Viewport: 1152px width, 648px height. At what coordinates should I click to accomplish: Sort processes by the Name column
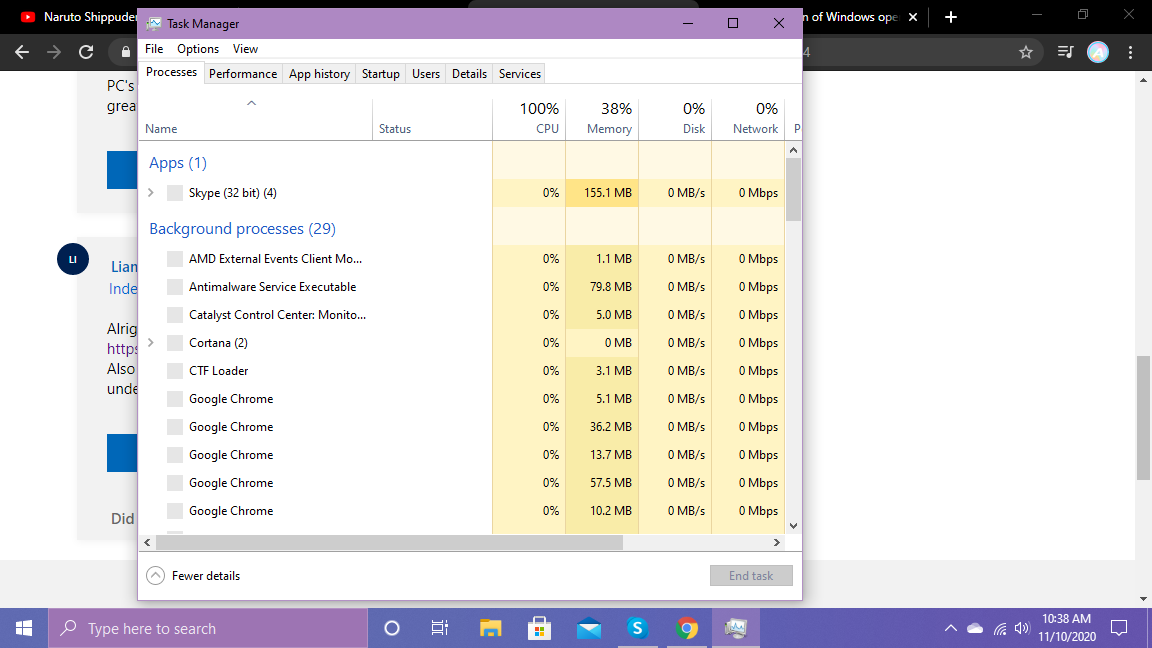point(256,118)
